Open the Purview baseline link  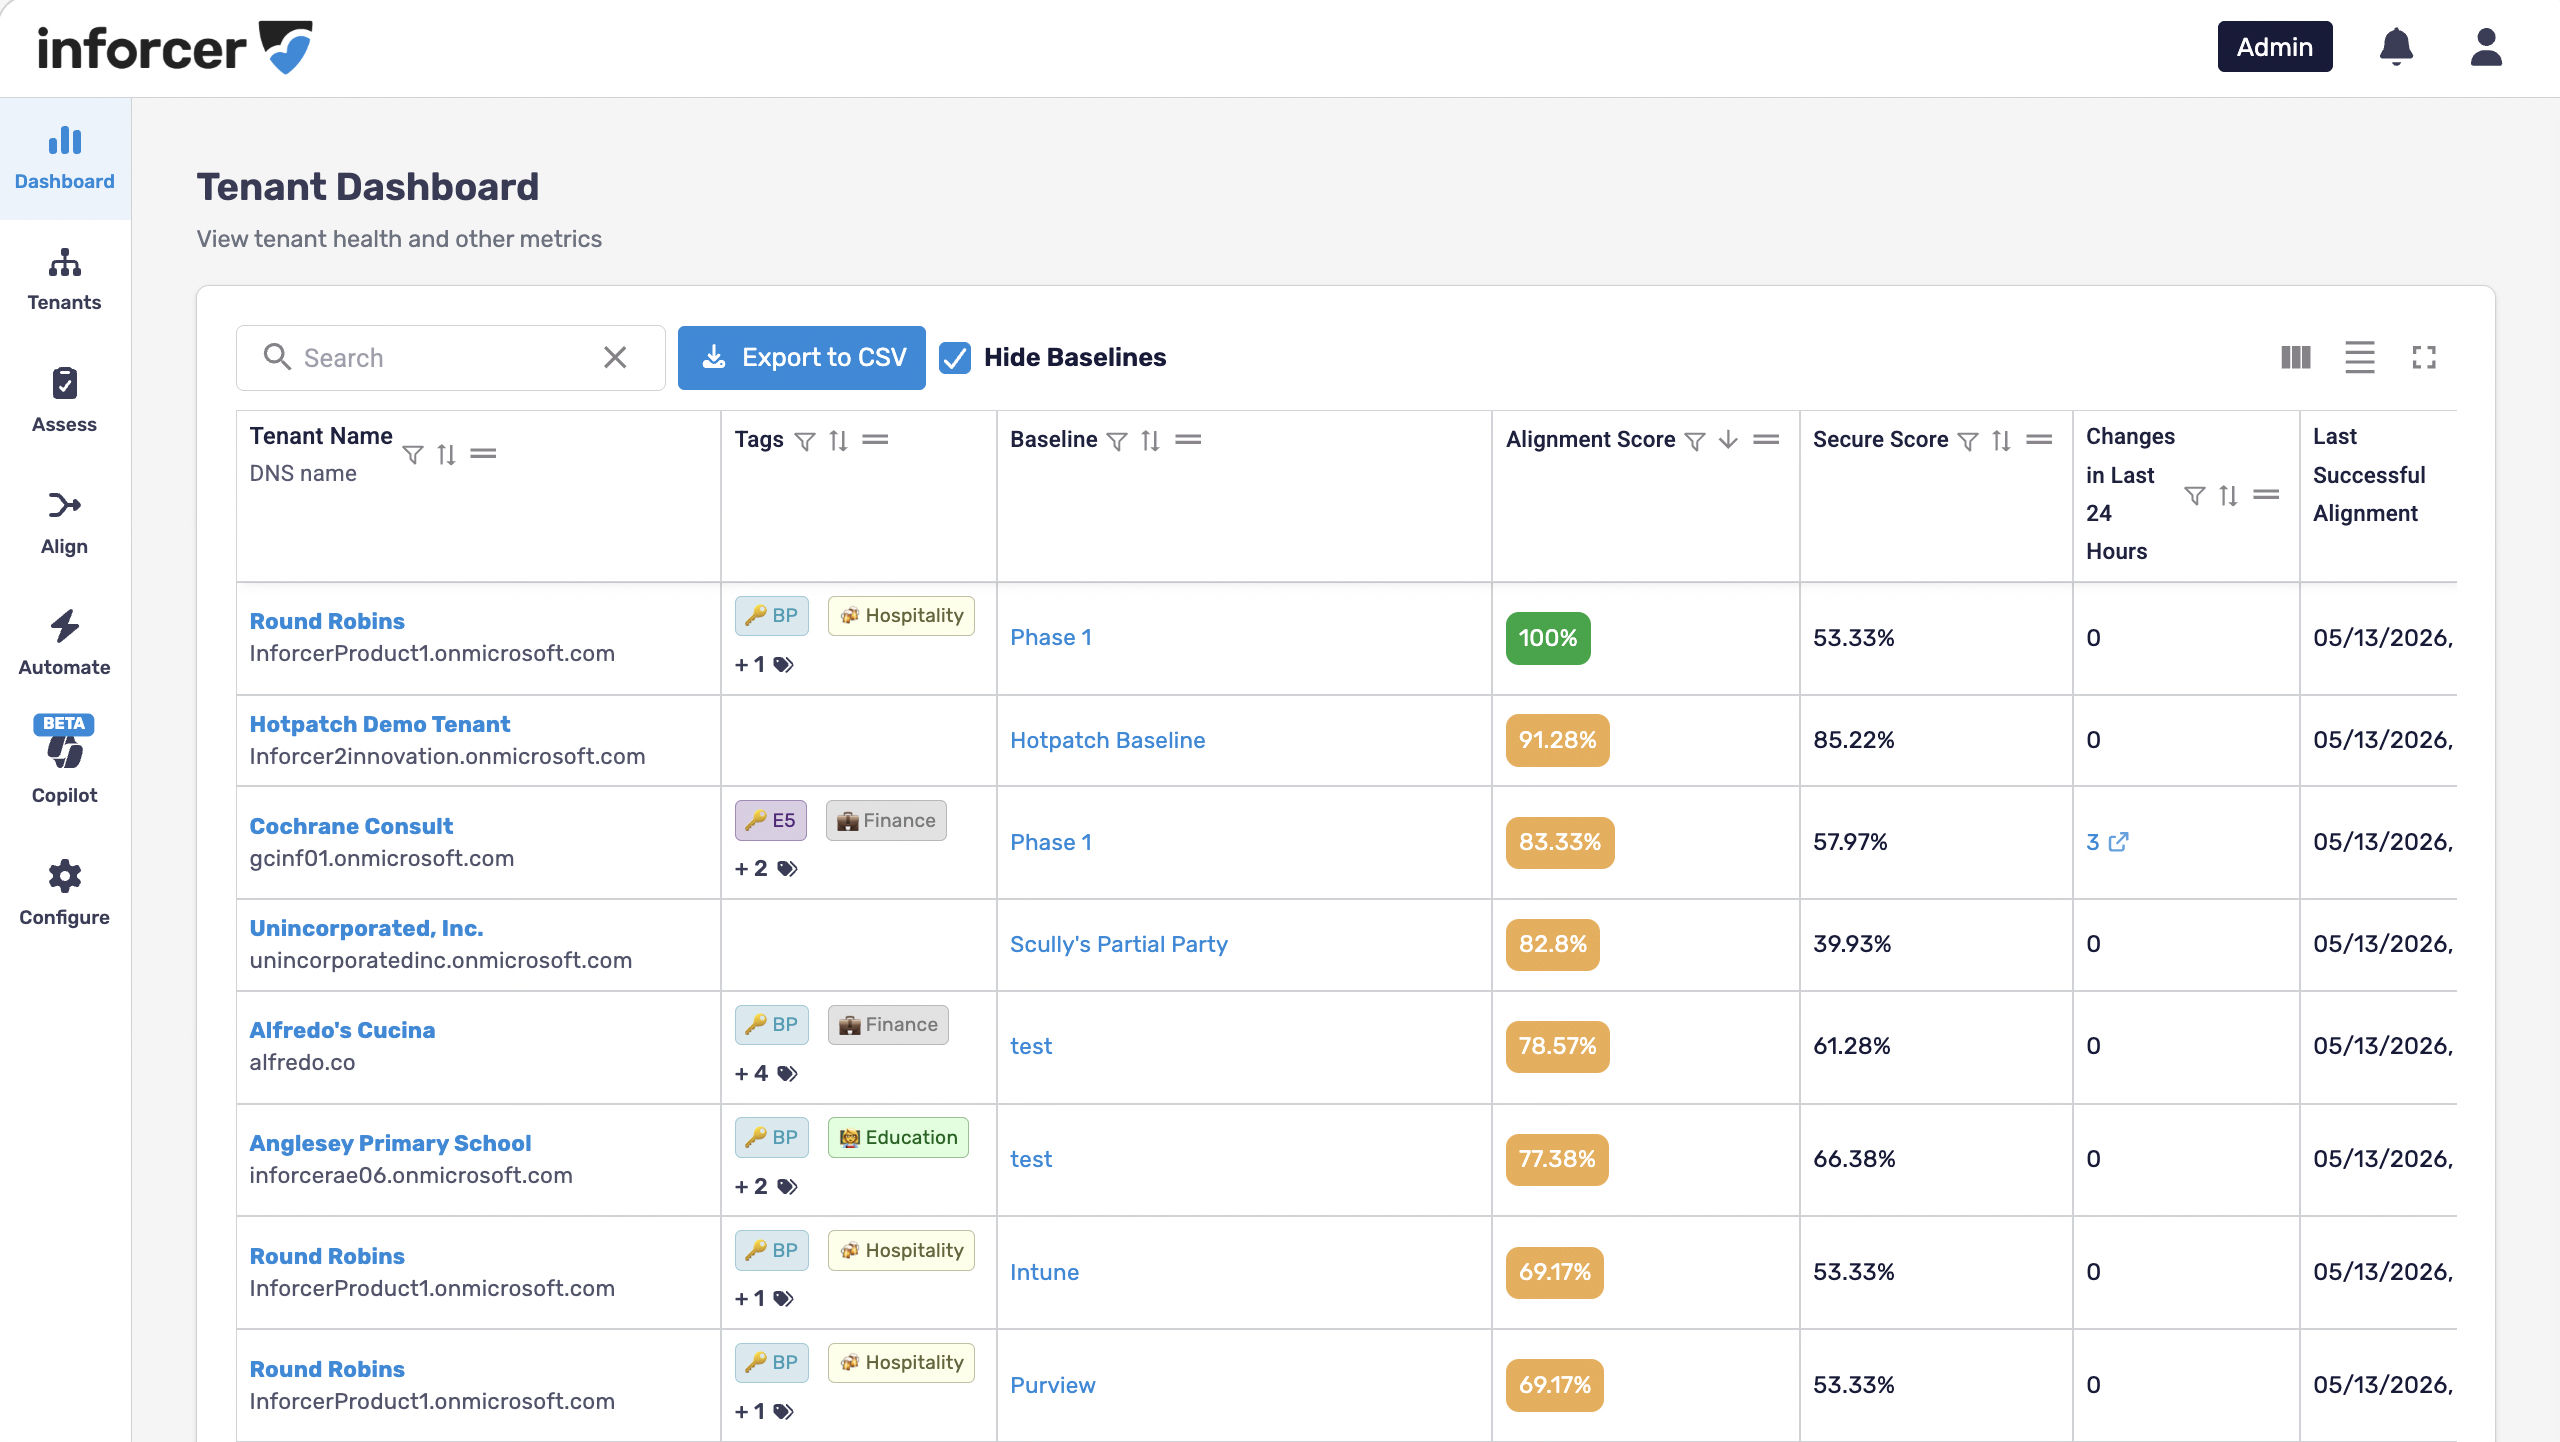pyautogui.click(x=1053, y=1385)
